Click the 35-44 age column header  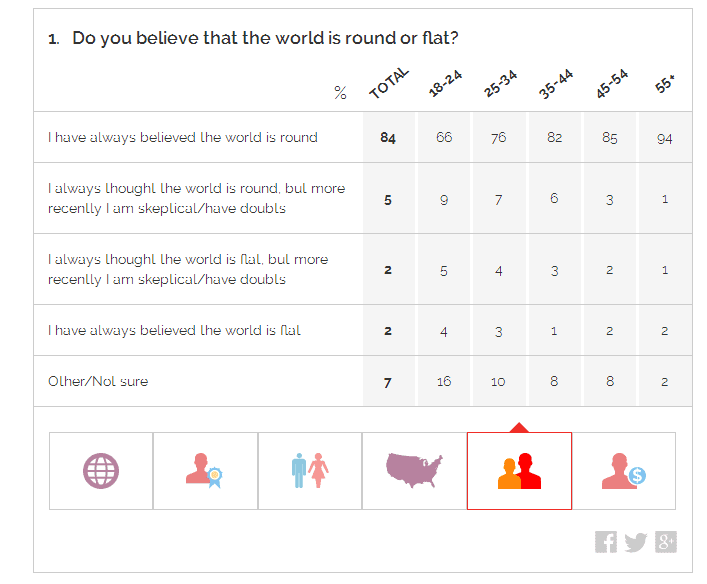point(556,84)
